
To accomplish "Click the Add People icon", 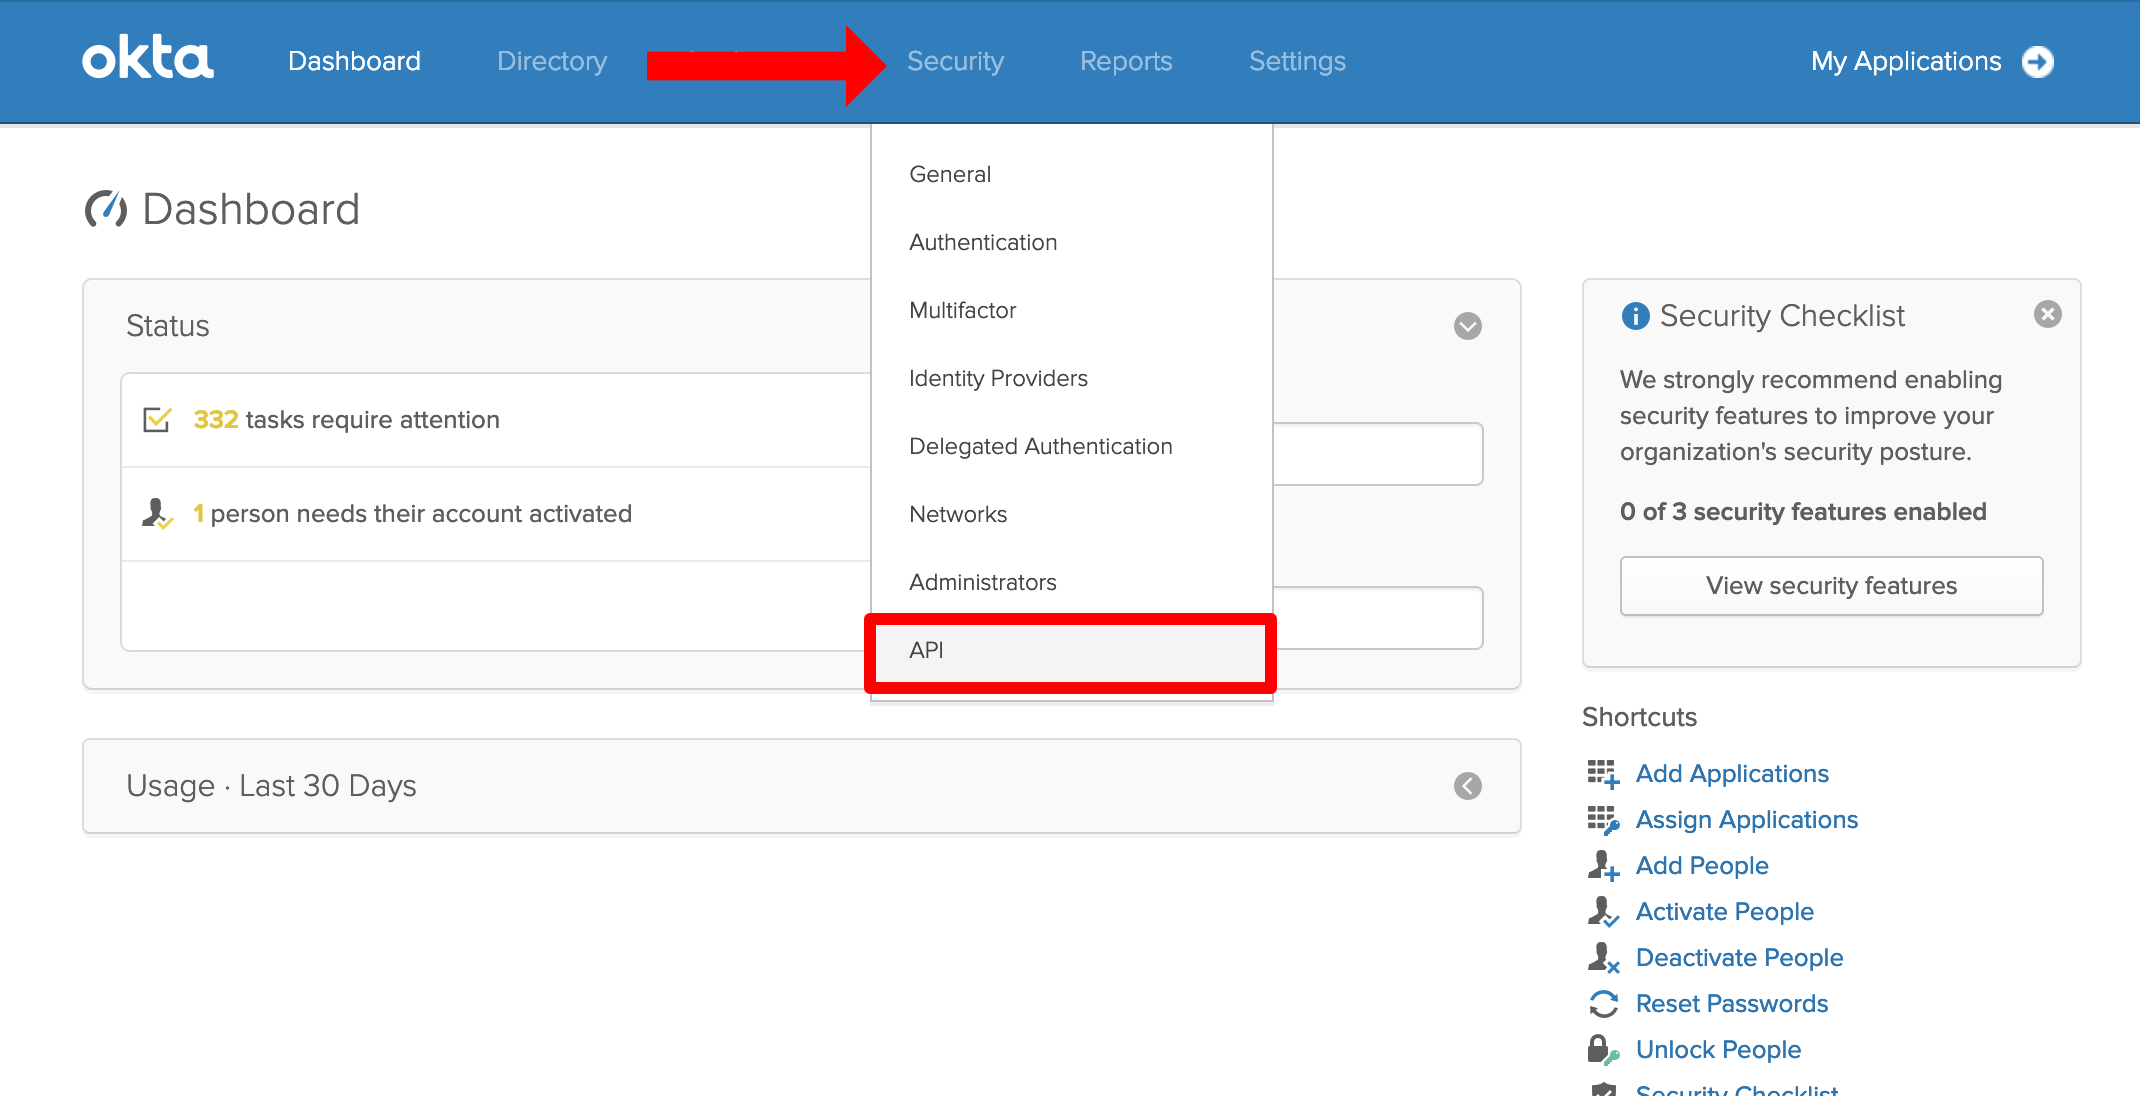I will (x=1603, y=866).
